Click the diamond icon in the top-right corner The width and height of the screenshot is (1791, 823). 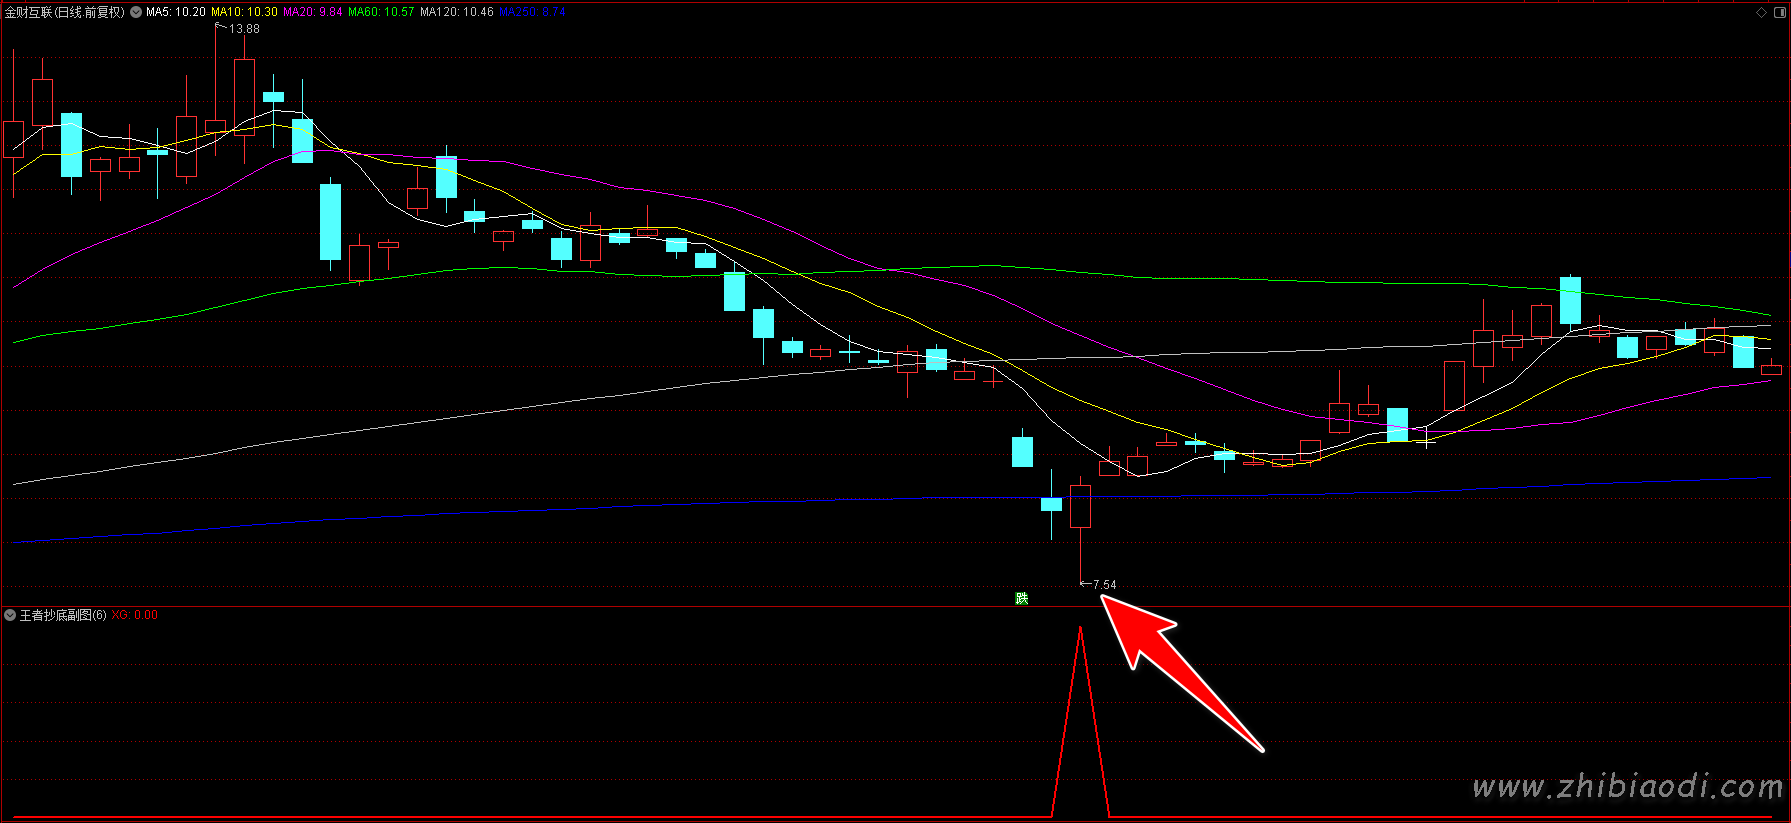(x=1761, y=12)
